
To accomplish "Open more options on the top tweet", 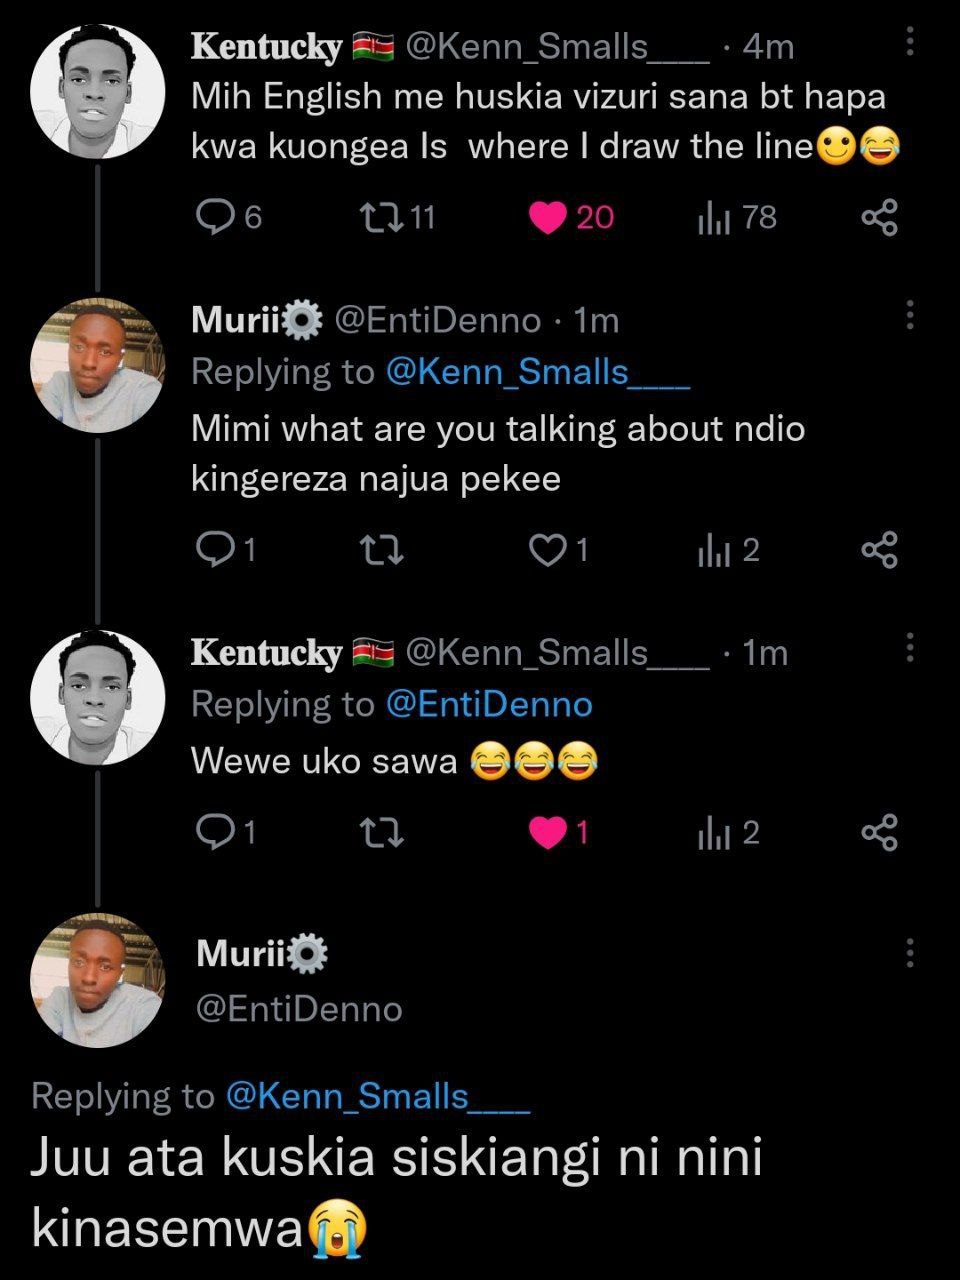I will 909,42.
